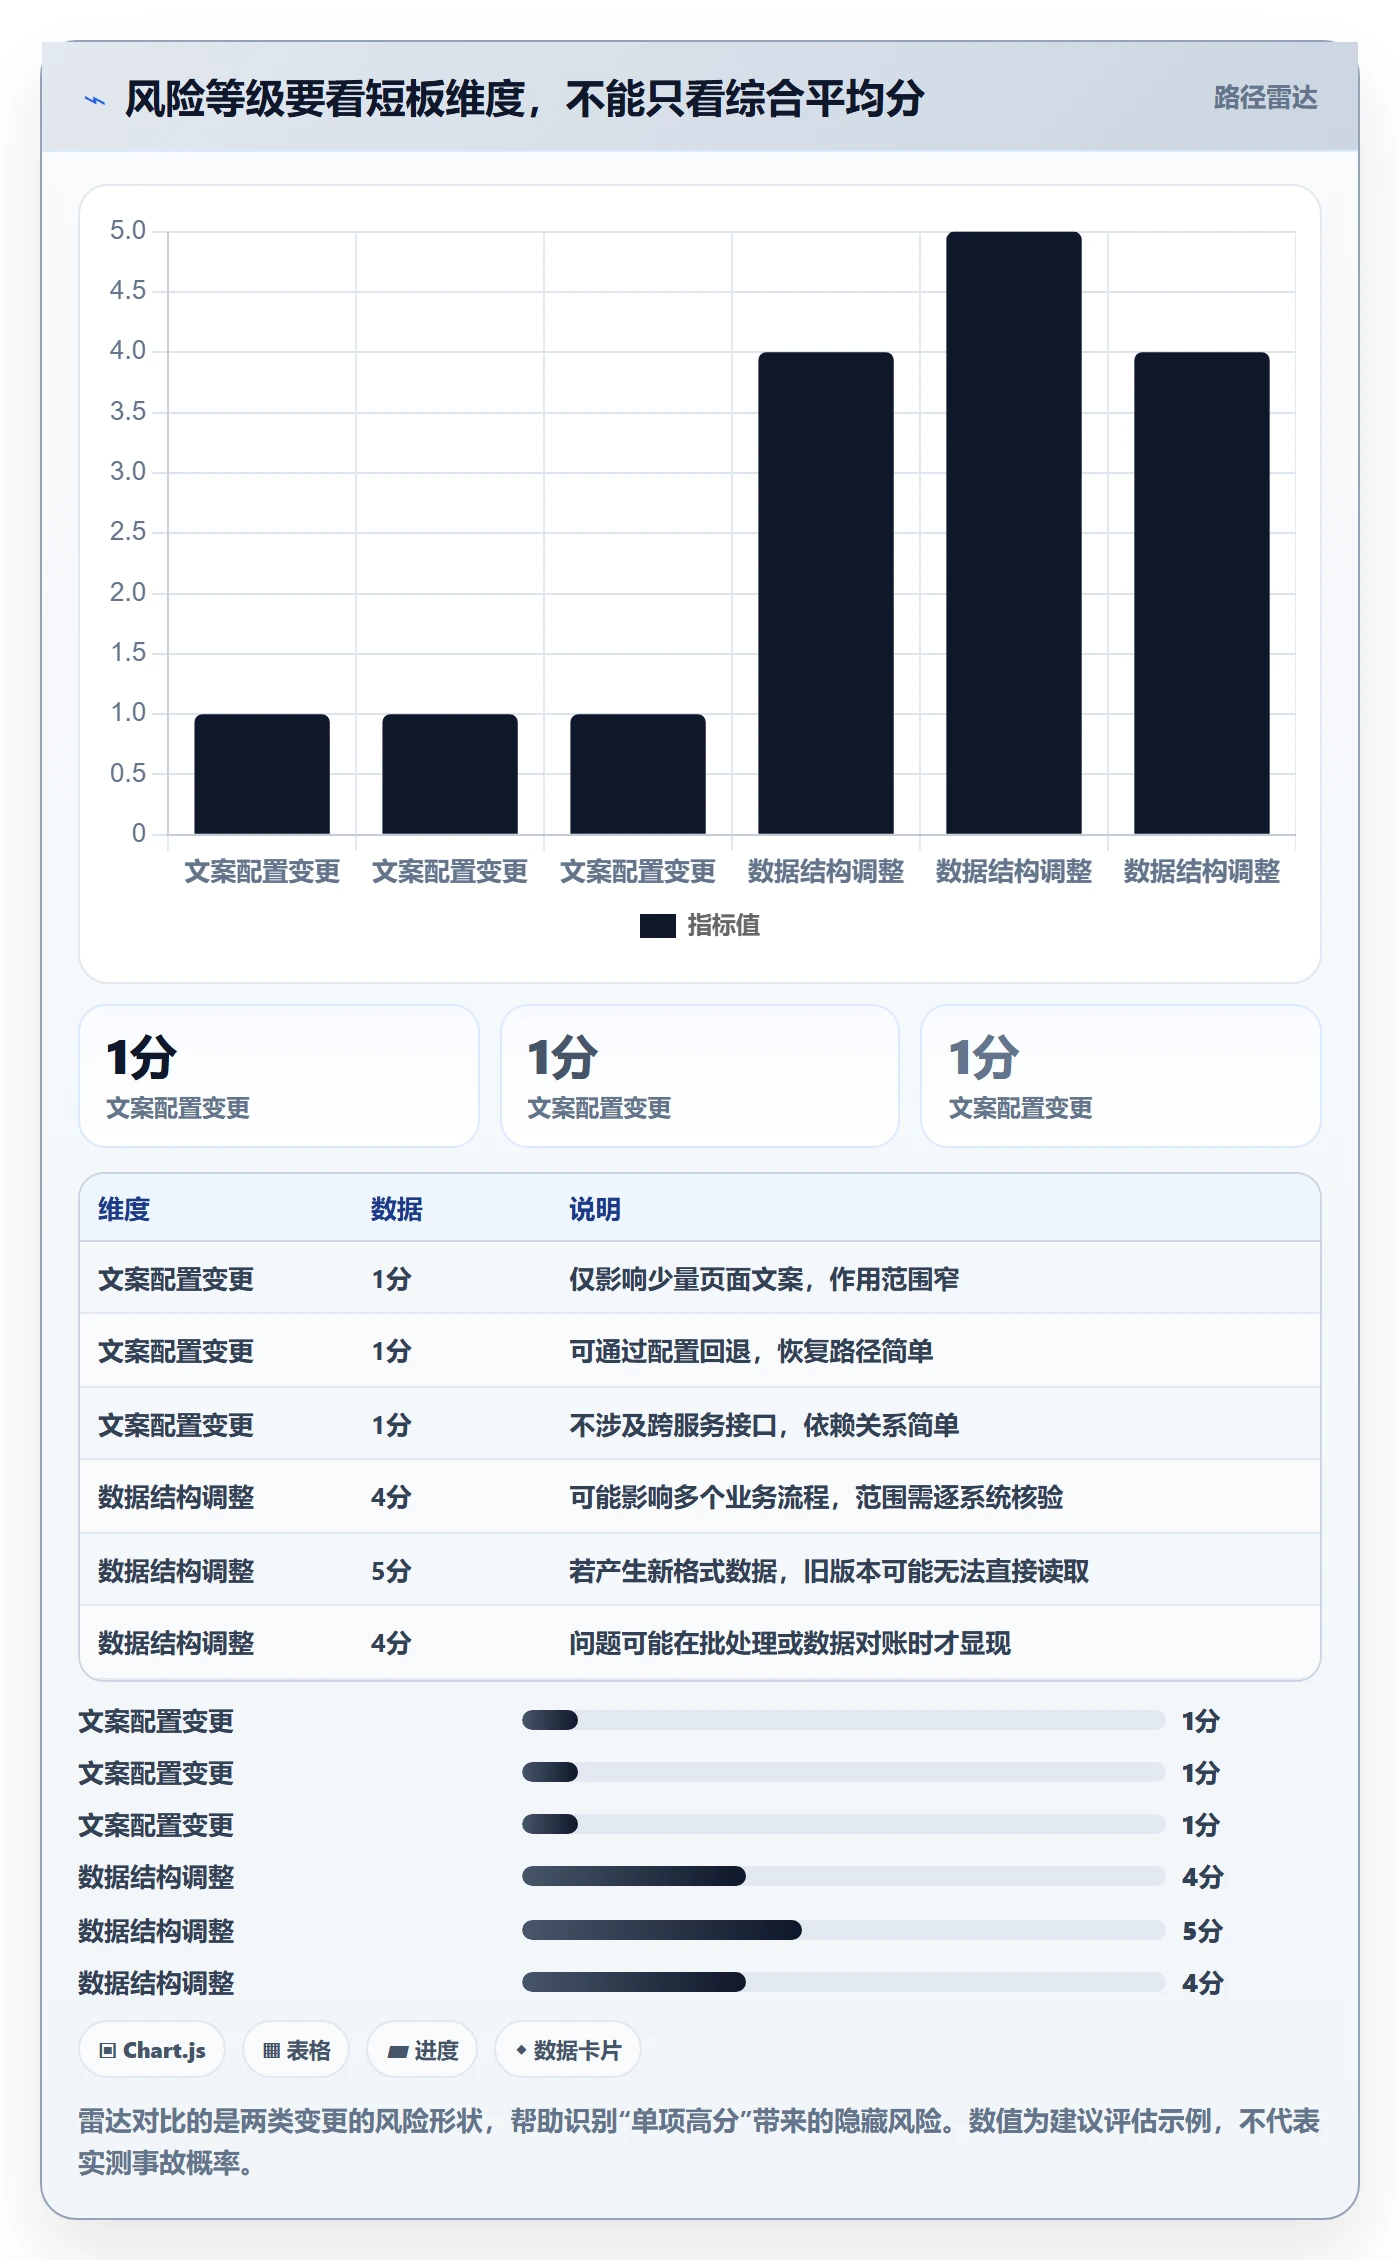Select the Chart.js tag chip

pos(152,2050)
